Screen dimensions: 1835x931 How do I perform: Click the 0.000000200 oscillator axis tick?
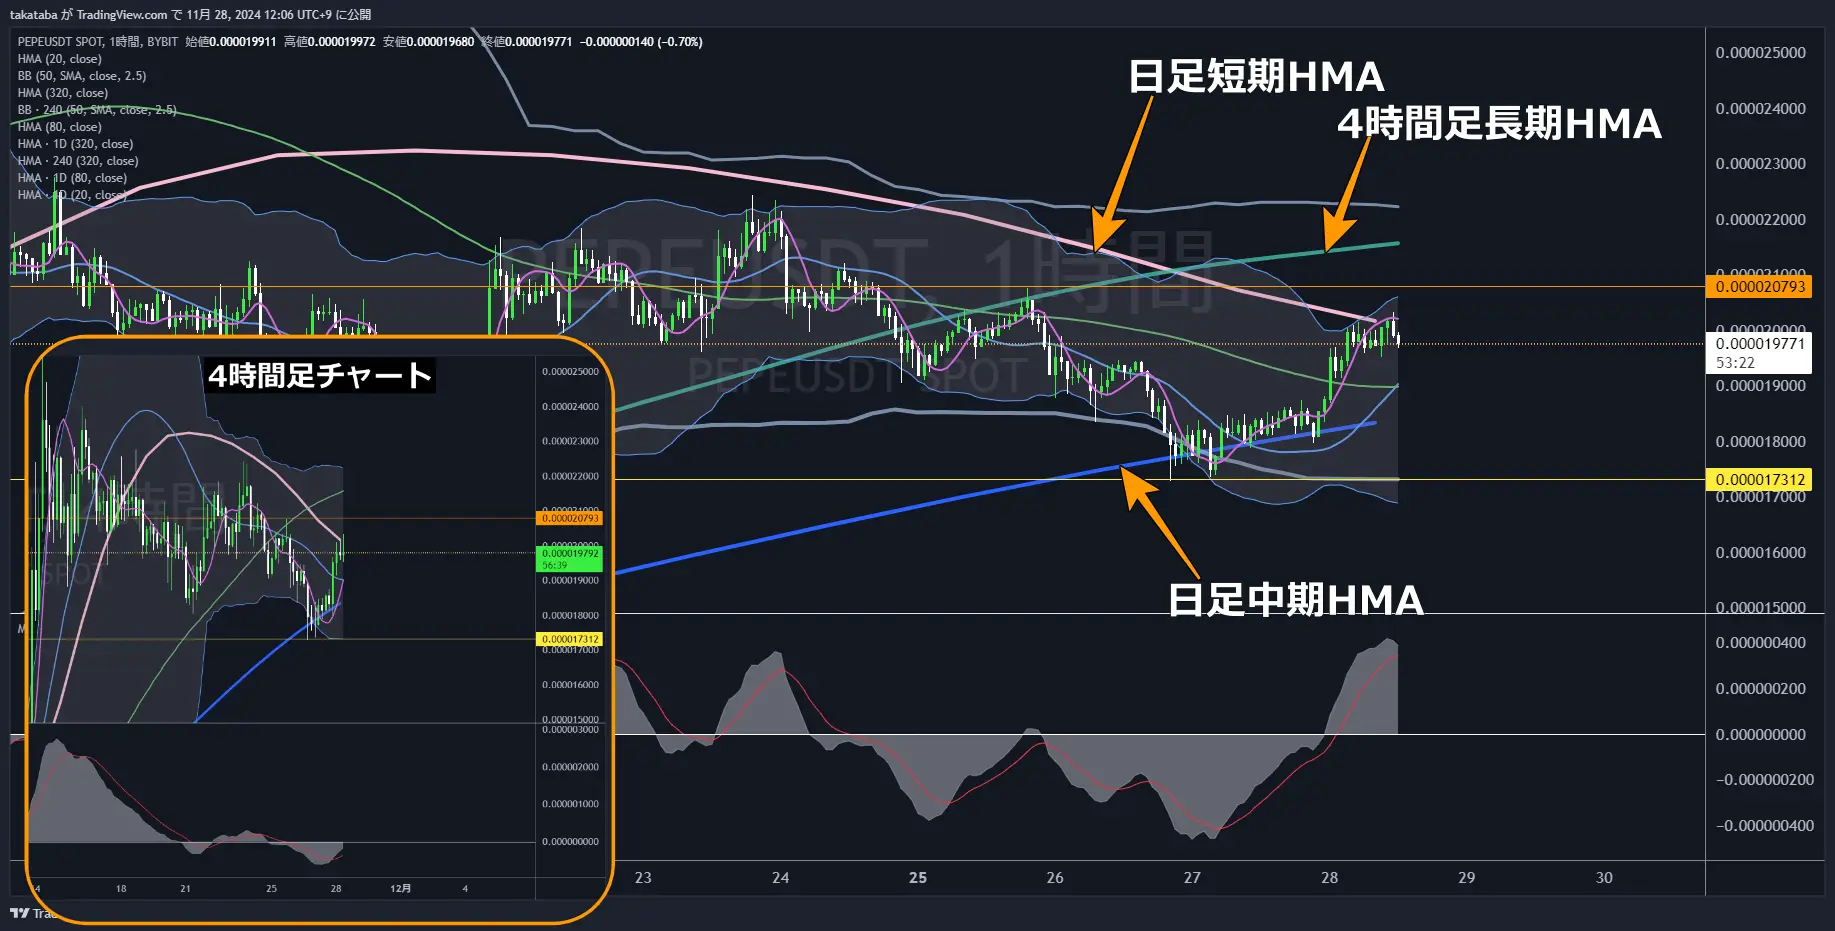[x=1760, y=689]
